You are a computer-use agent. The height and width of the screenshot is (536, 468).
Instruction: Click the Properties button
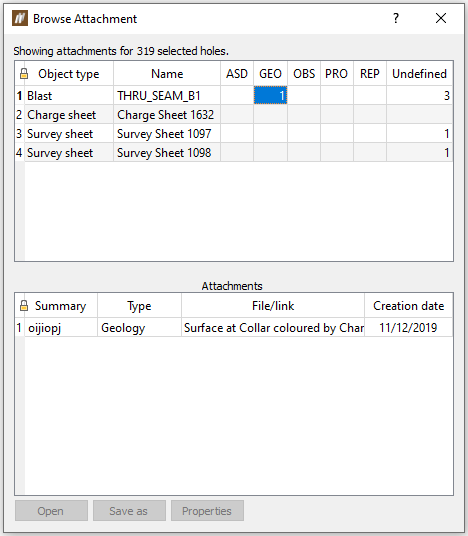pos(207,511)
